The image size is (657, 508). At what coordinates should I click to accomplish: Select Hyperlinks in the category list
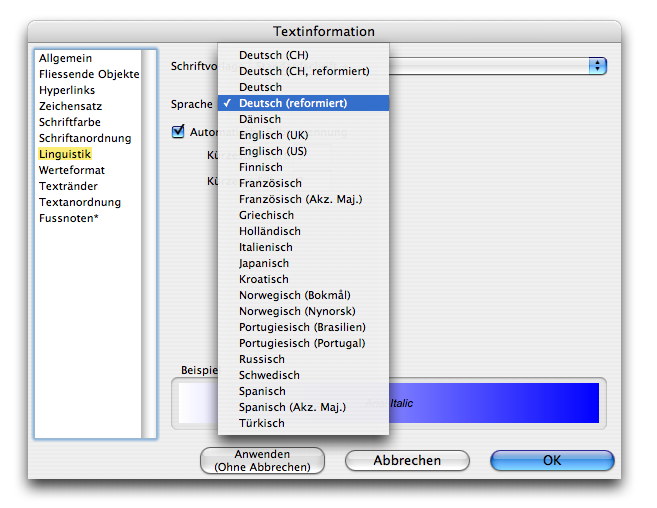pyautogui.click(x=67, y=90)
